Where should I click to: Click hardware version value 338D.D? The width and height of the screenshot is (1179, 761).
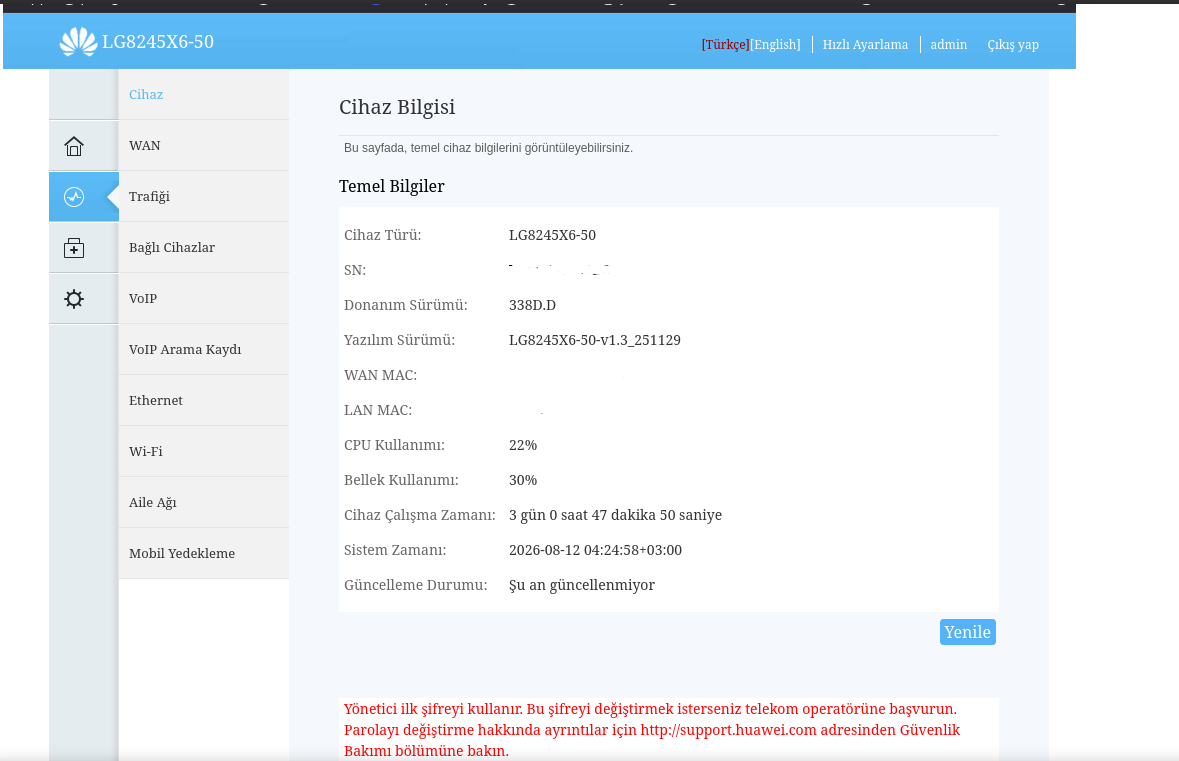click(532, 305)
